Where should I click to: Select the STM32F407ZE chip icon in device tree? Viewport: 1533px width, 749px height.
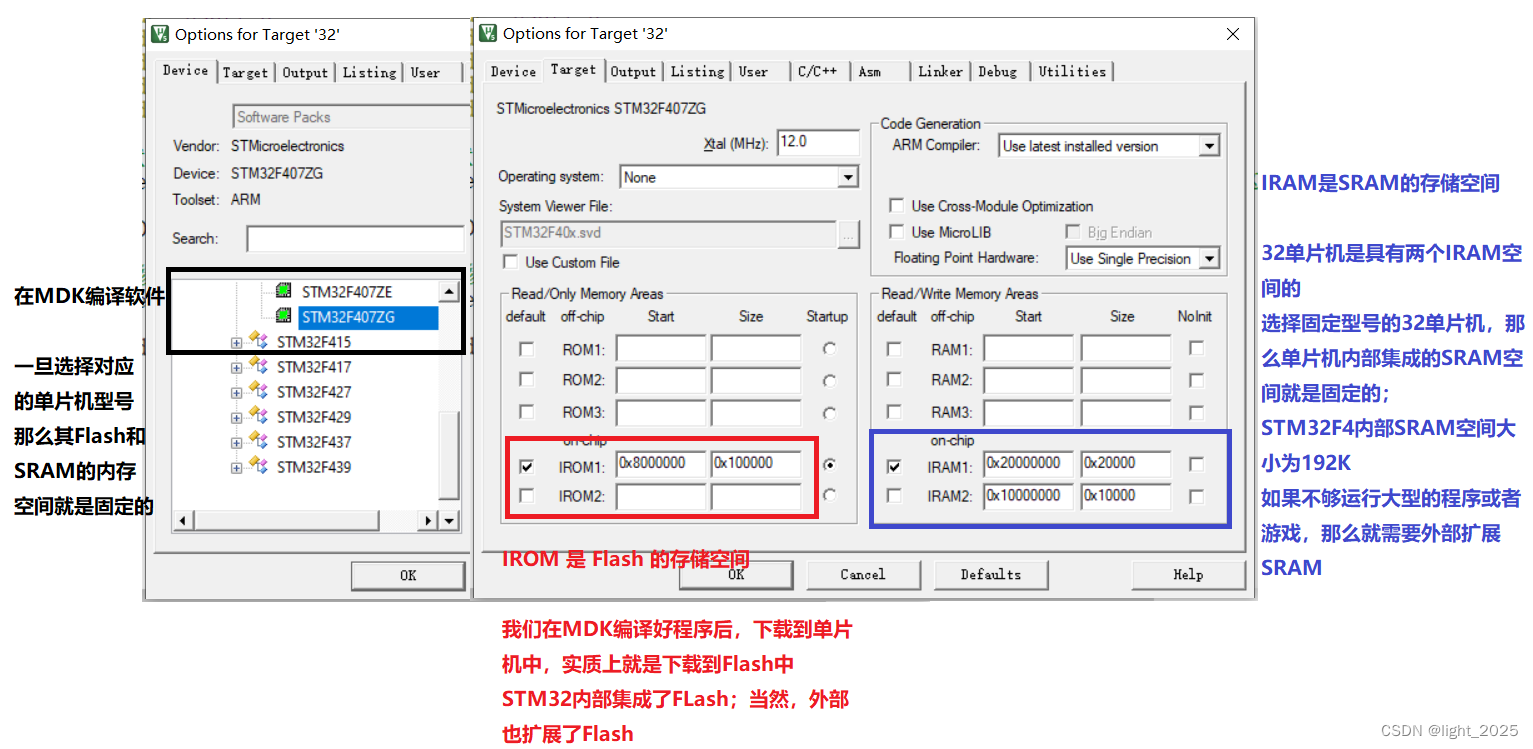pyautogui.click(x=284, y=292)
